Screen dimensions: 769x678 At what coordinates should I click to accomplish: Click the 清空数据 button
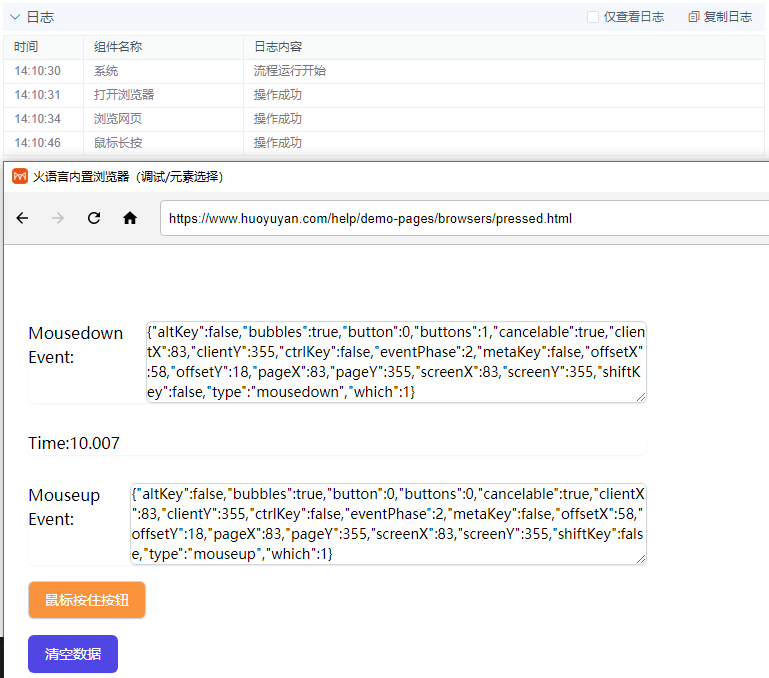73,654
